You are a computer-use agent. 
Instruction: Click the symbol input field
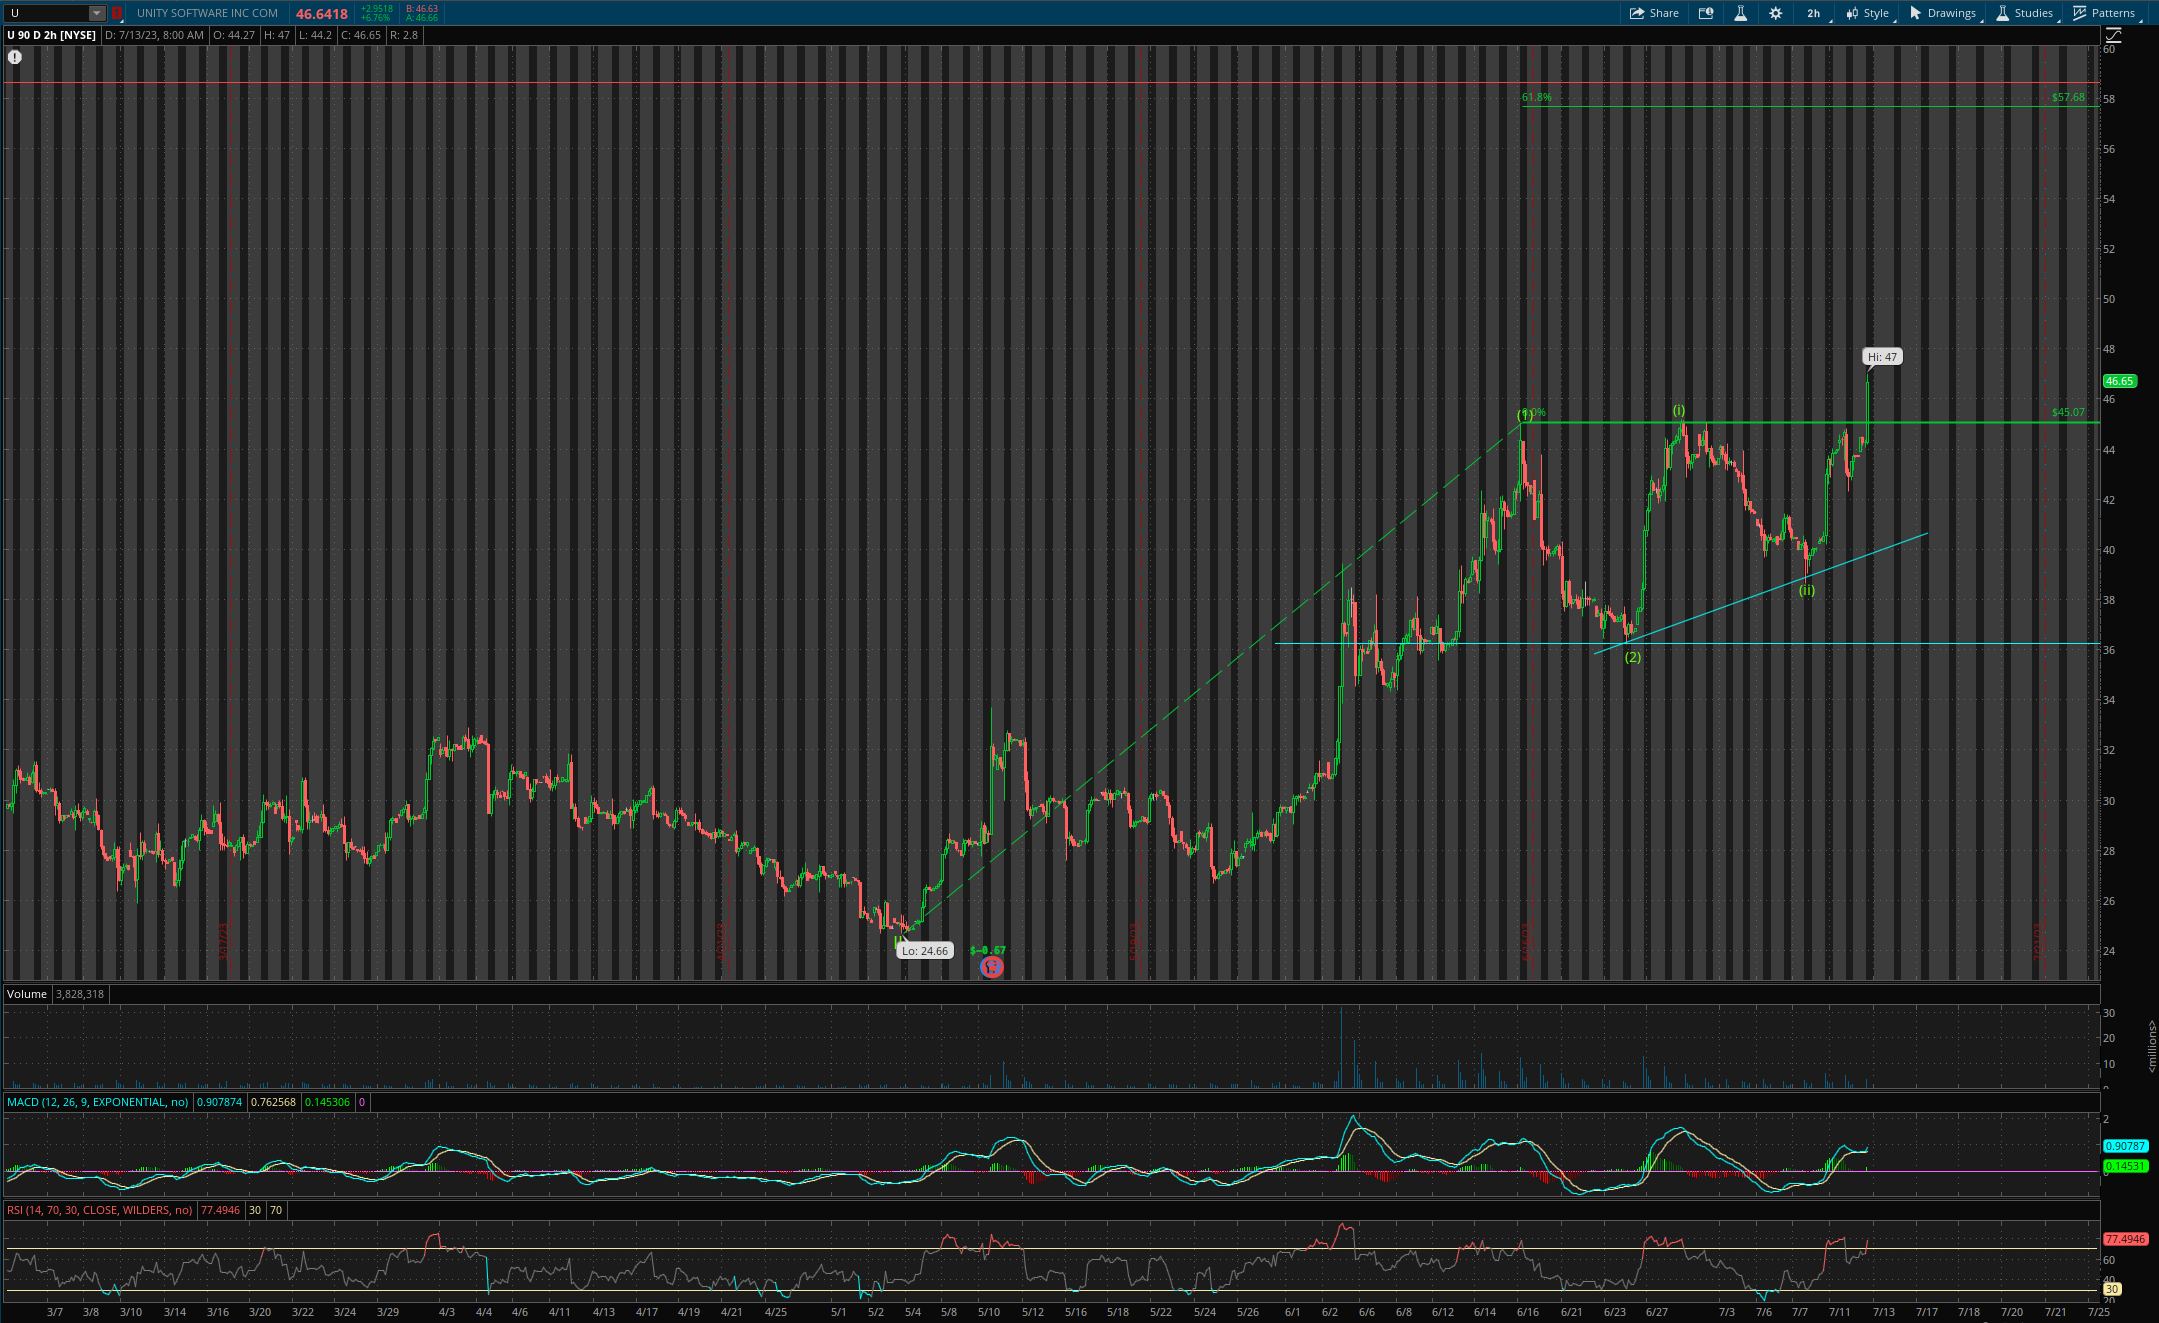tap(45, 13)
